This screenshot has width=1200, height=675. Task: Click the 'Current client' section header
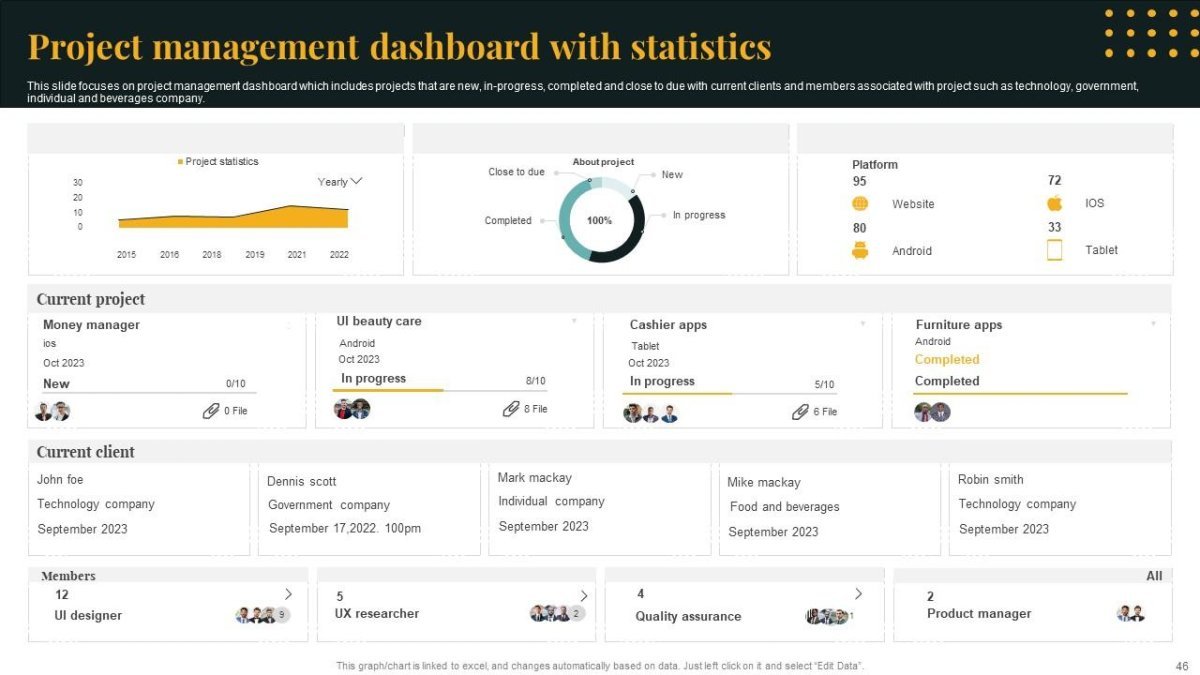click(x=86, y=452)
